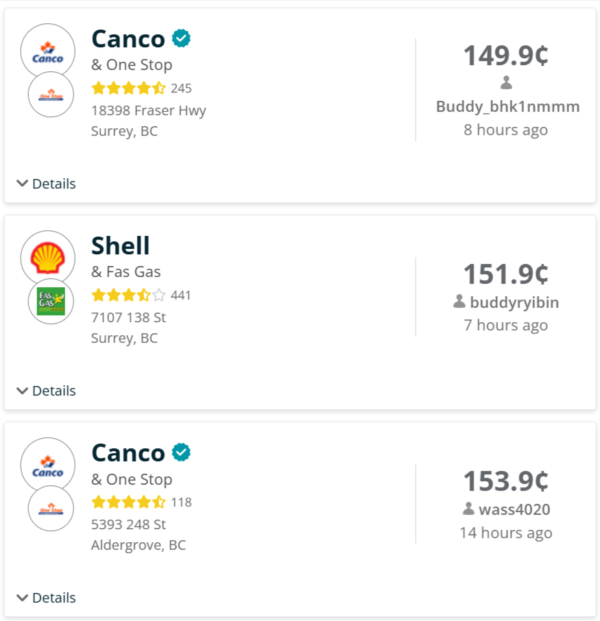Open the Canco Fraser Hwy station title
The width and height of the screenshot is (600, 621).
pos(128,39)
